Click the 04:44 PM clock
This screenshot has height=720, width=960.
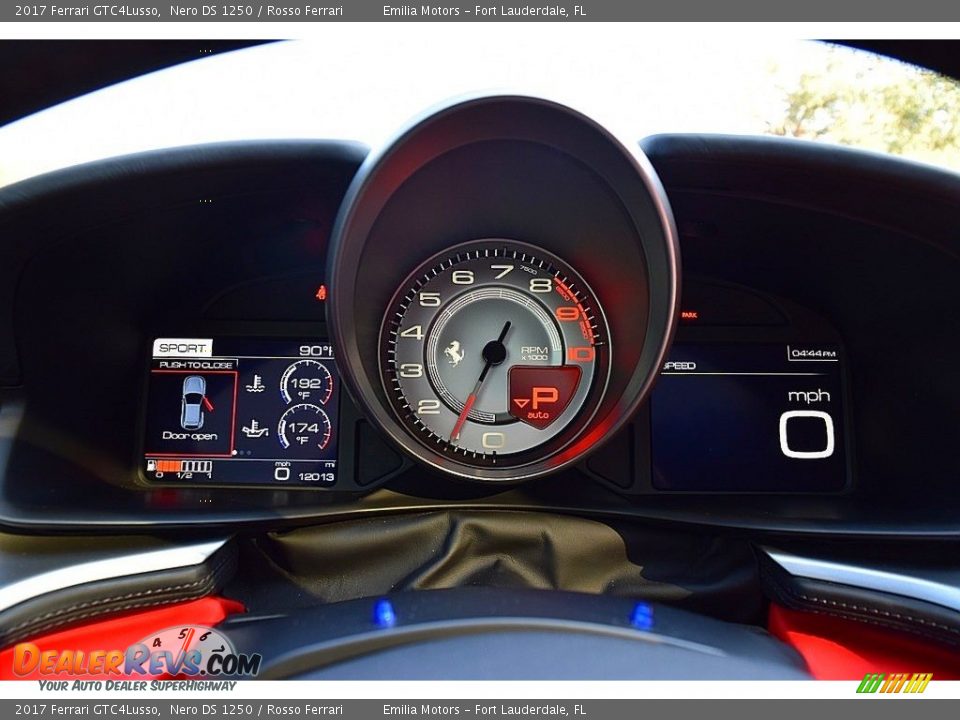click(813, 353)
